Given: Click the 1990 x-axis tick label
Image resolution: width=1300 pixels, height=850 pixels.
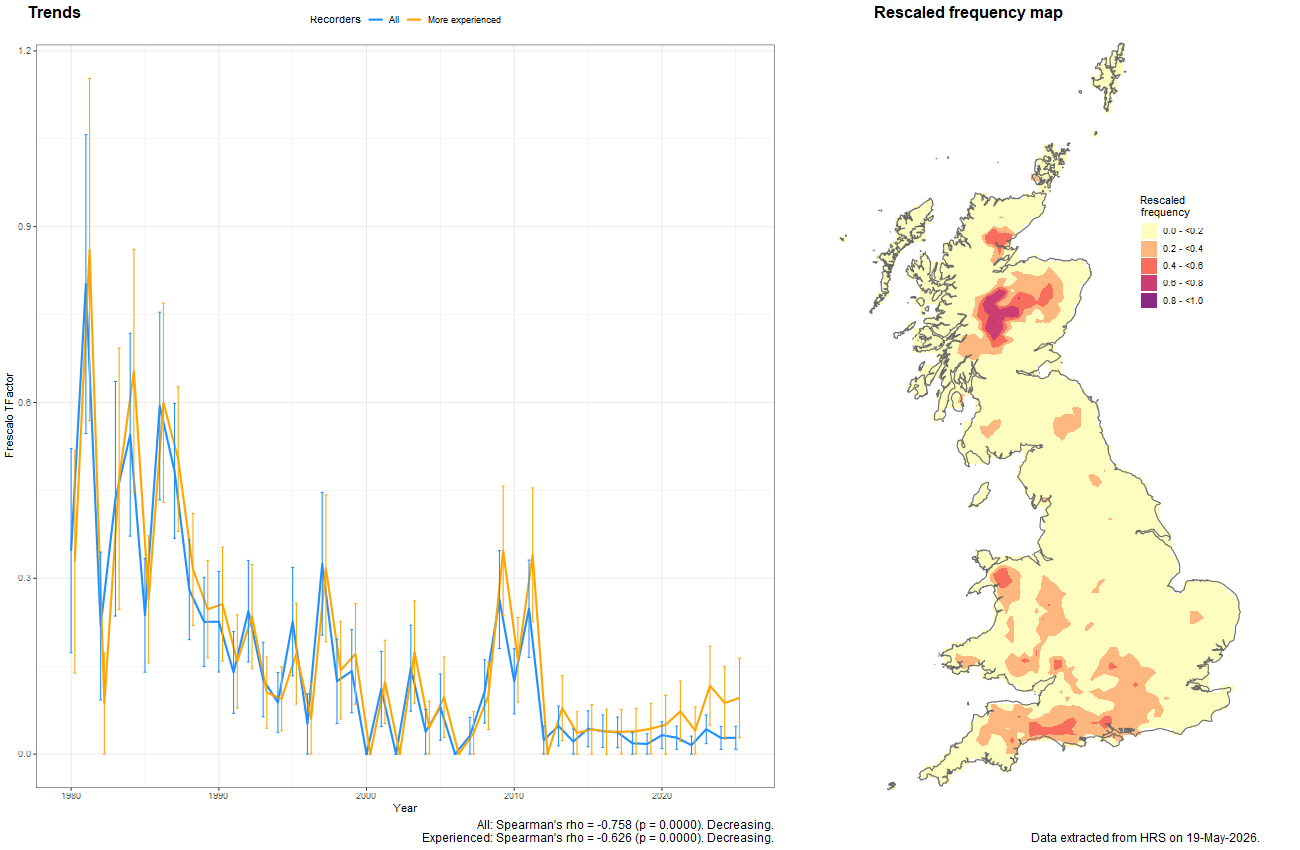Looking at the screenshot, I should coord(218,796).
